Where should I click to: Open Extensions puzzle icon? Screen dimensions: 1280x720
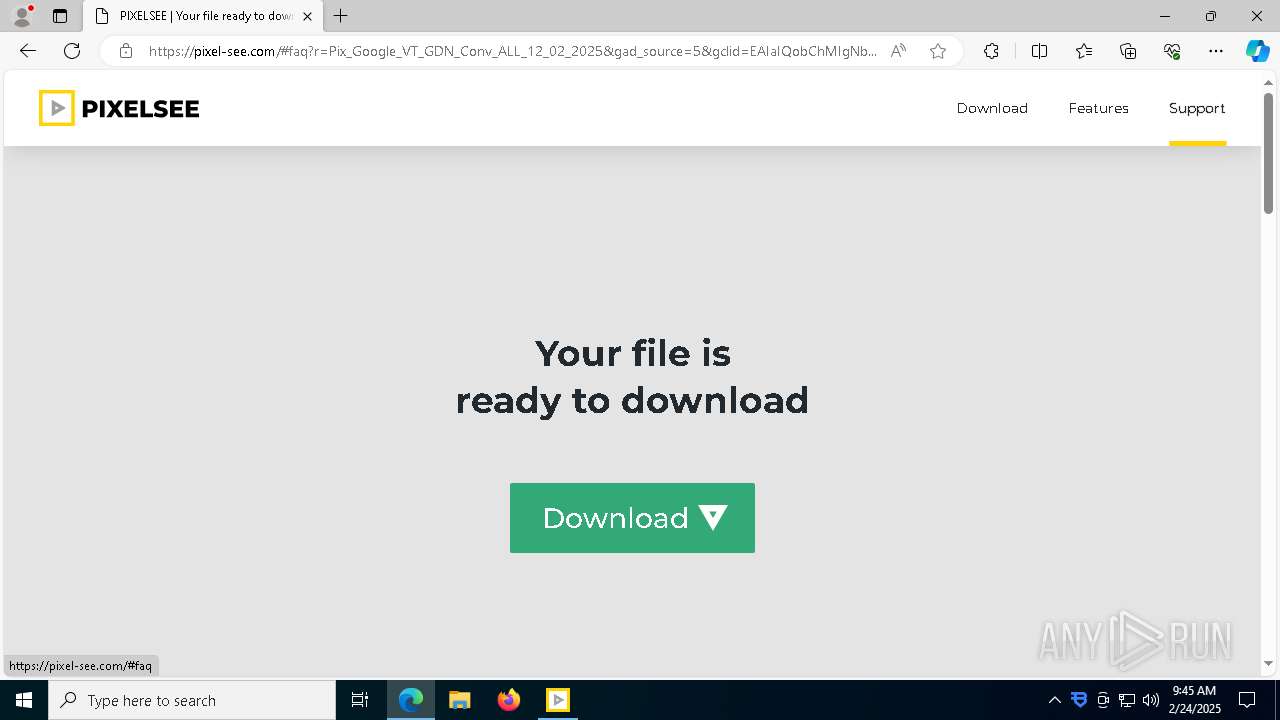(x=991, y=51)
